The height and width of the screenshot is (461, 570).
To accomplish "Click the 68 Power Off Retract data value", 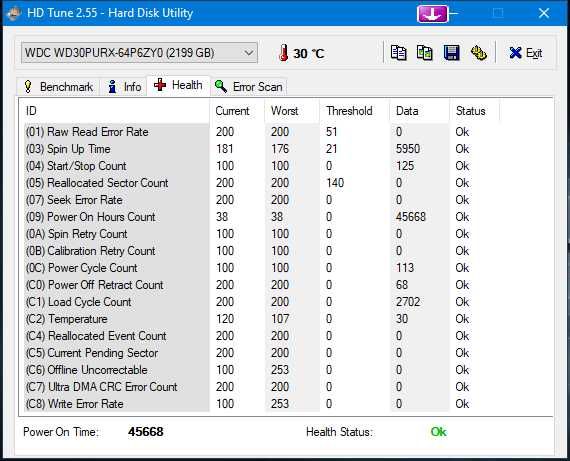I will 402,285.
